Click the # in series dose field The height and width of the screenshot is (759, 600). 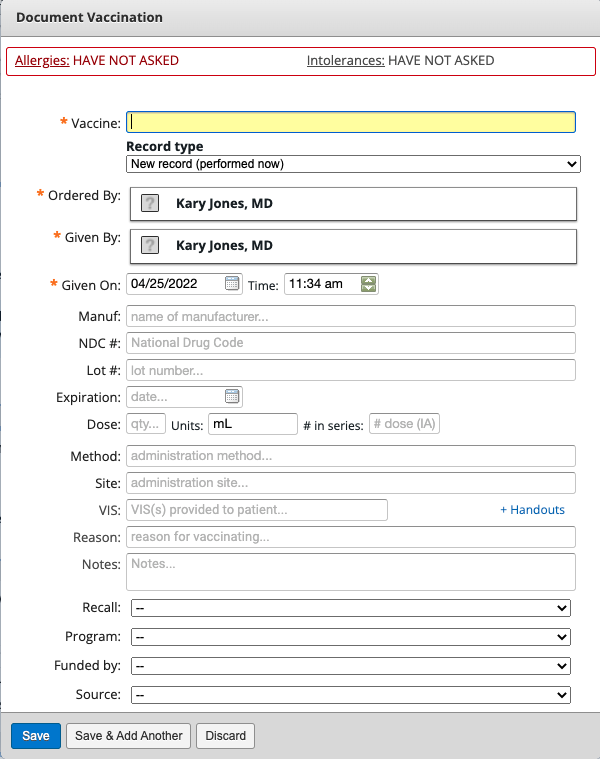(404, 424)
